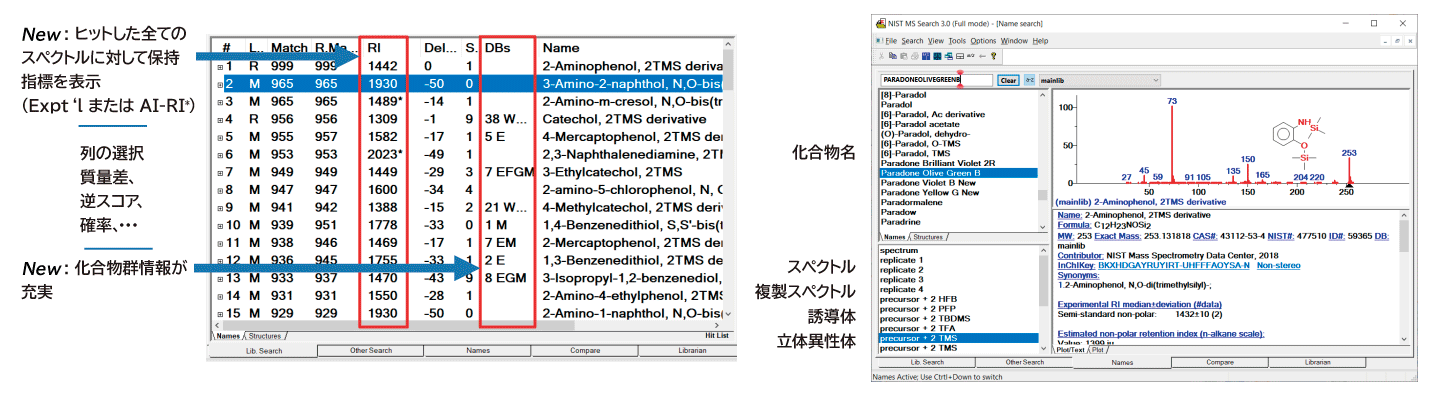Open the View menu
The image size is (1434, 400).
click(936, 41)
